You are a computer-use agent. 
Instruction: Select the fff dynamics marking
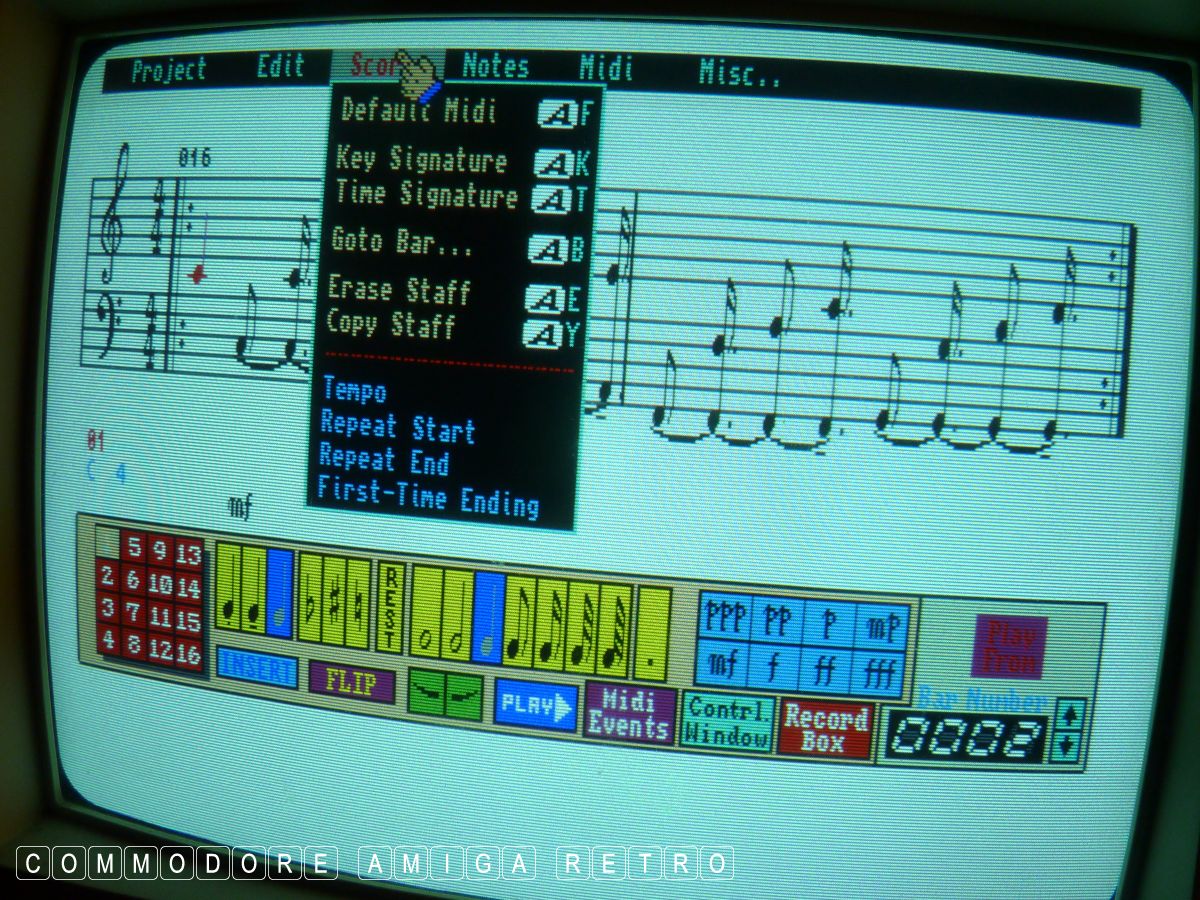pos(880,672)
